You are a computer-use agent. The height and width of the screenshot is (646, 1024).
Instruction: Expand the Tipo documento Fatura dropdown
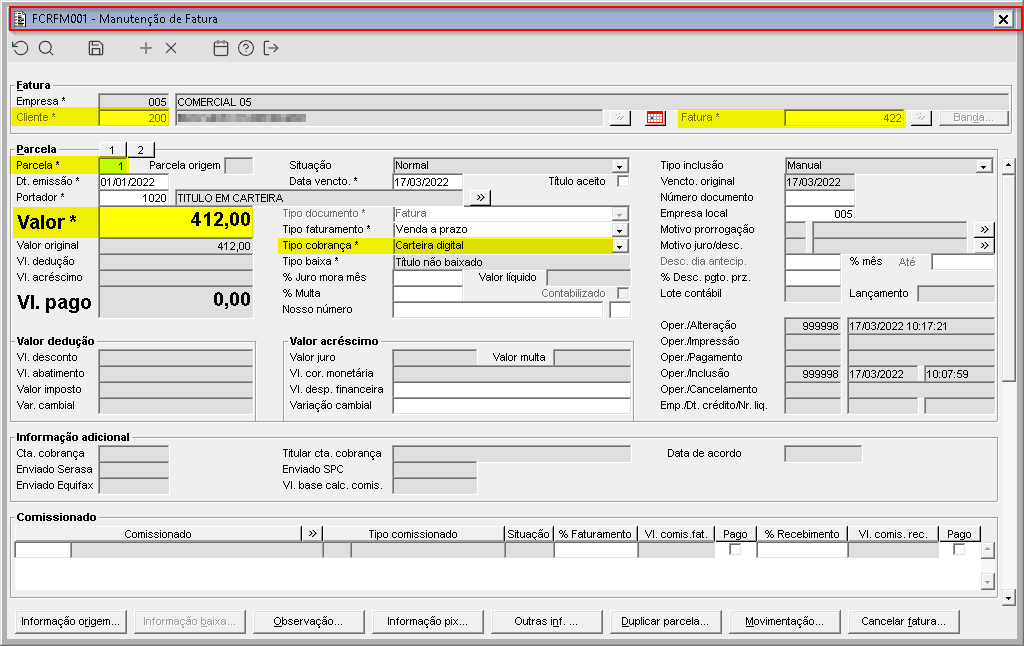click(620, 214)
